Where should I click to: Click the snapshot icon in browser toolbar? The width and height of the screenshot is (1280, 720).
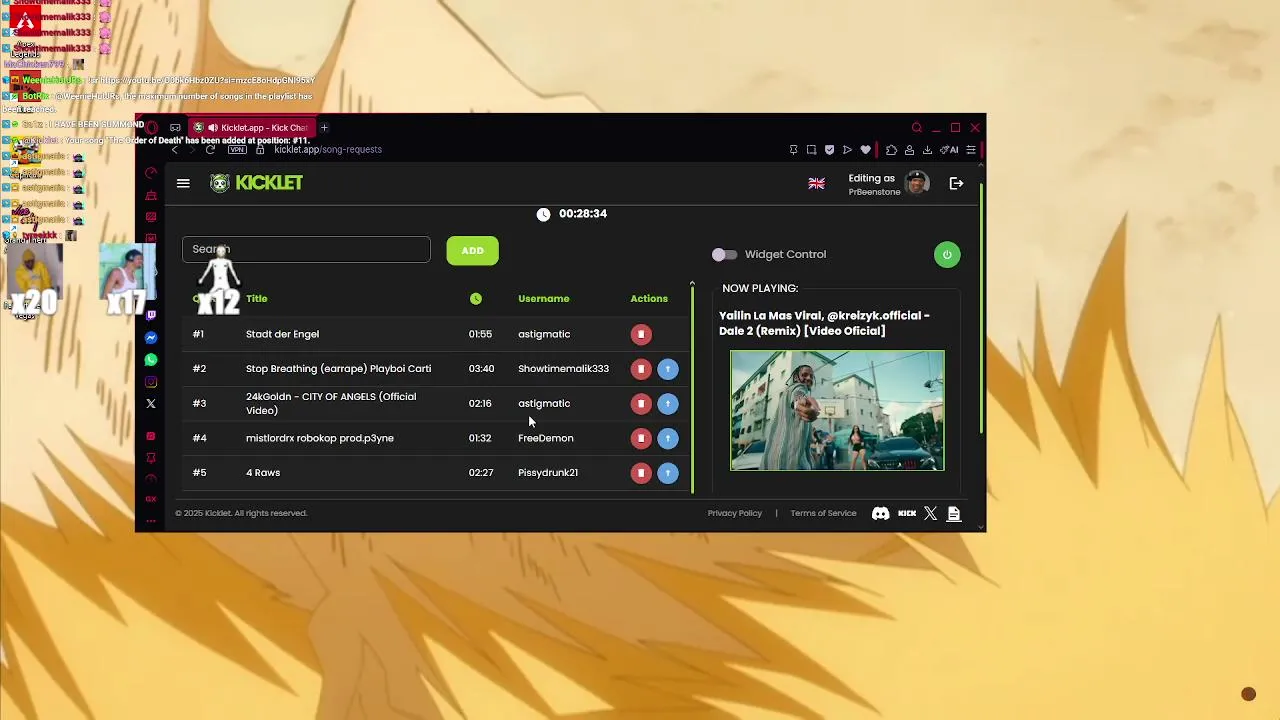811,150
